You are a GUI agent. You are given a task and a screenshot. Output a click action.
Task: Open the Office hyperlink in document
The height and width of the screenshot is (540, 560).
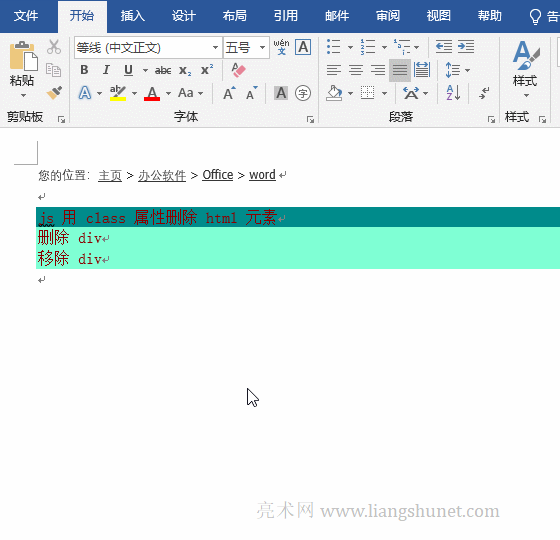(218, 175)
